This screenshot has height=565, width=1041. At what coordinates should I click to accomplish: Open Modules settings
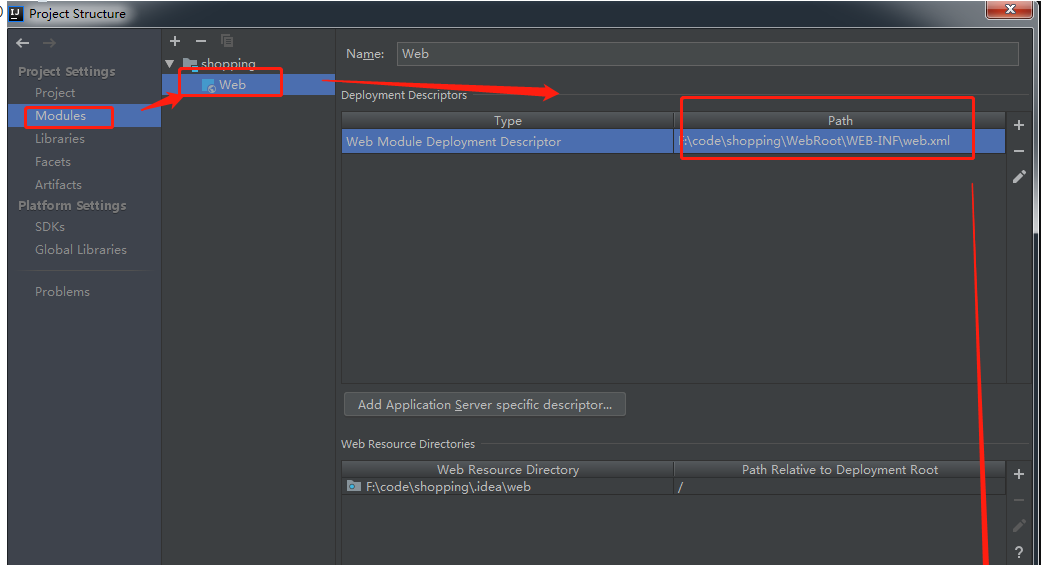[60, 116]
